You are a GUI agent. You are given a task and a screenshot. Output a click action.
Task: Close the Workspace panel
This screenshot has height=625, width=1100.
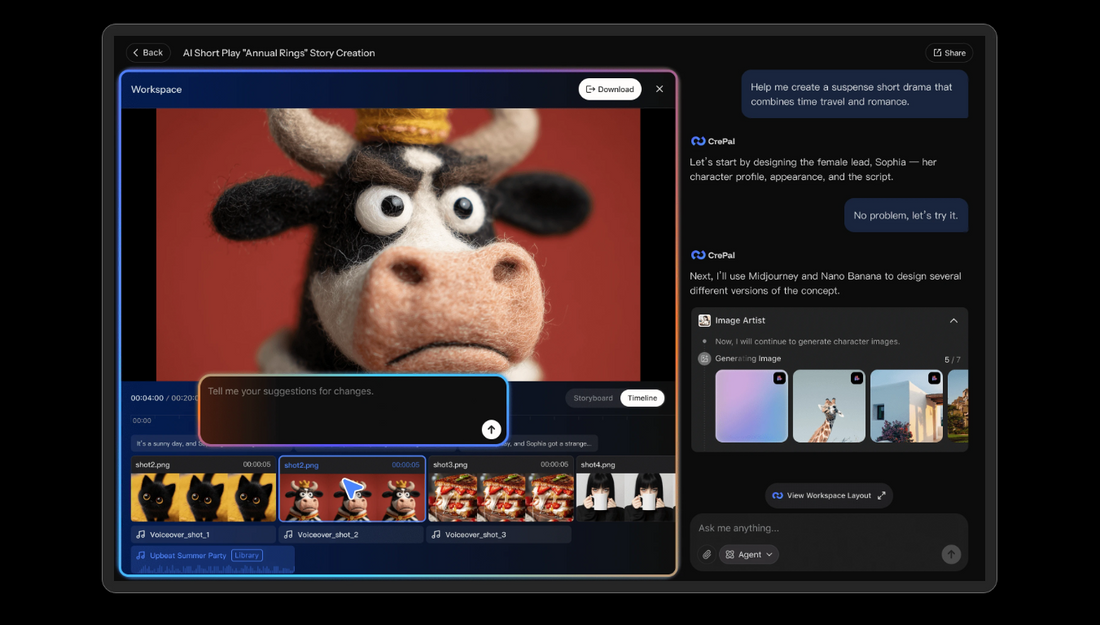[x=659, y=89]
